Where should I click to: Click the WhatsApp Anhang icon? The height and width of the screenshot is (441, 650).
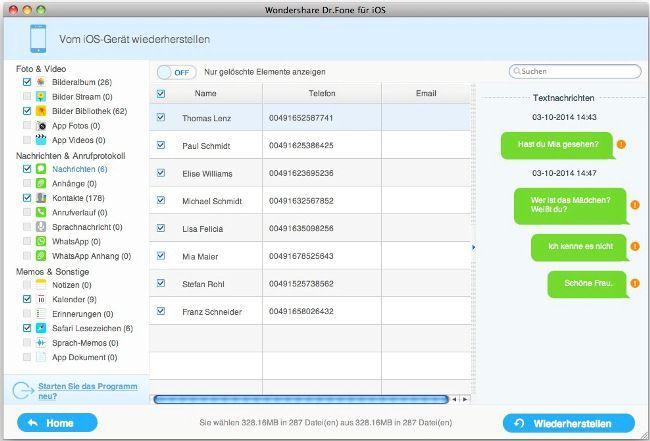click(41, 256)
